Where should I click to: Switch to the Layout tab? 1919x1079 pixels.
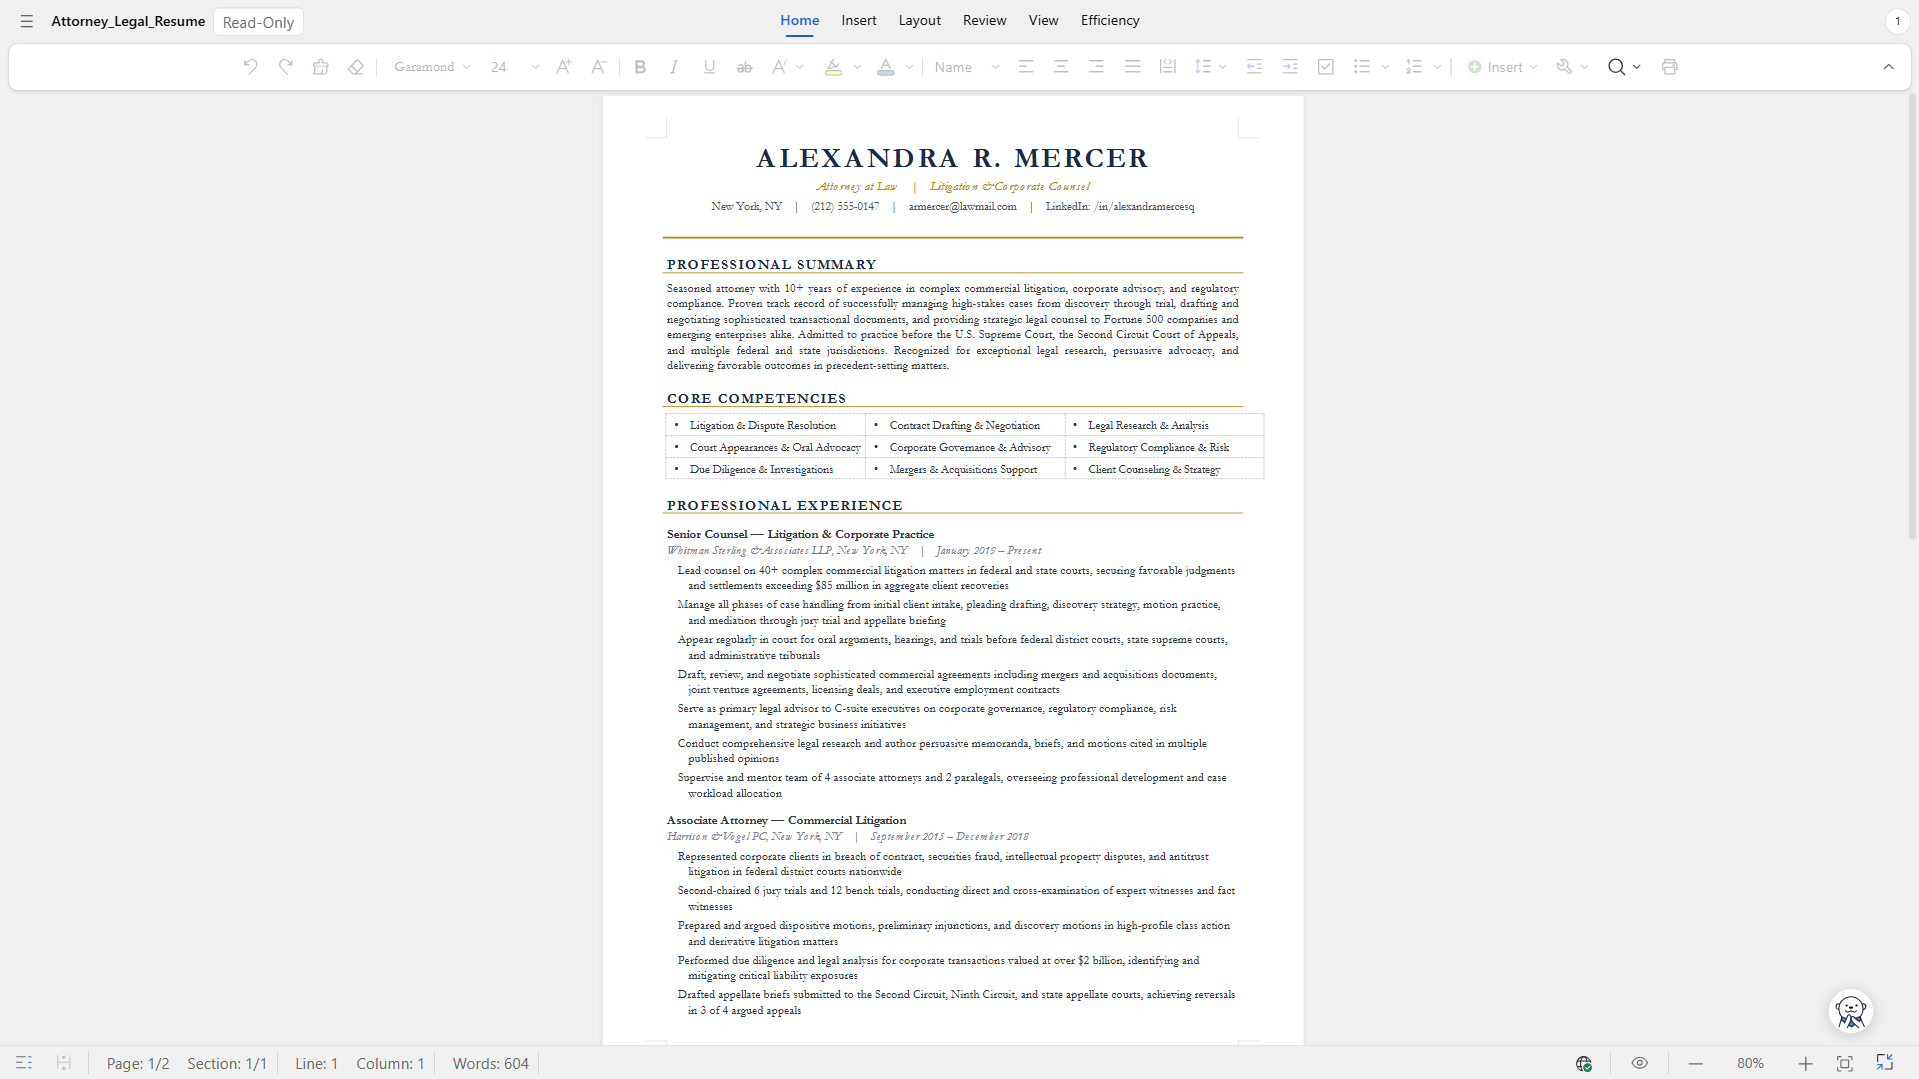[919, 21]
